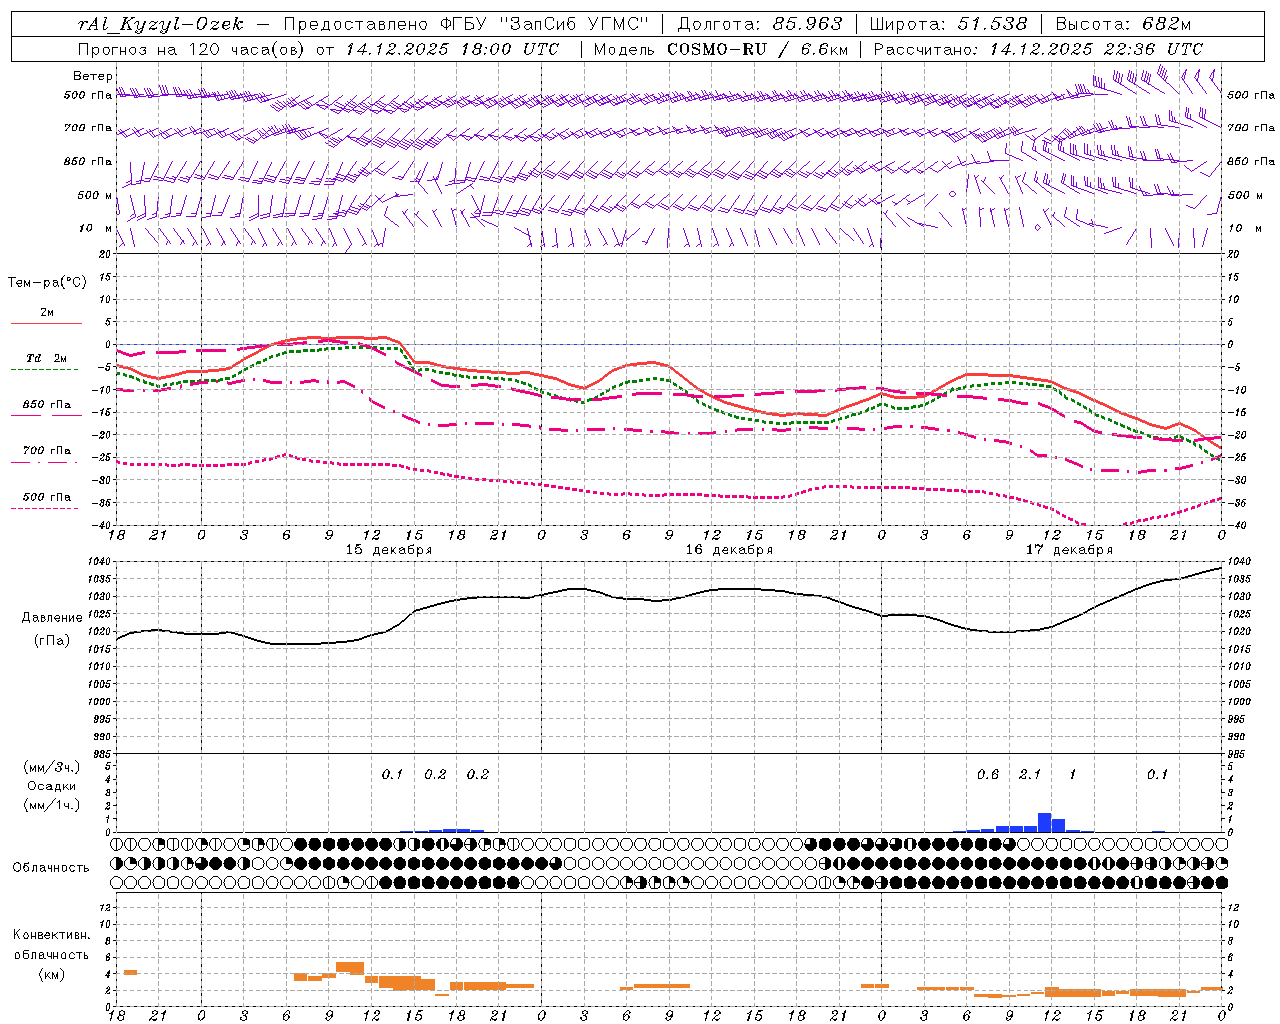Click the longitude value Долгота: 85.963
The width and height of the screenshot is (1280, 1024).
[x=760, y=24]
